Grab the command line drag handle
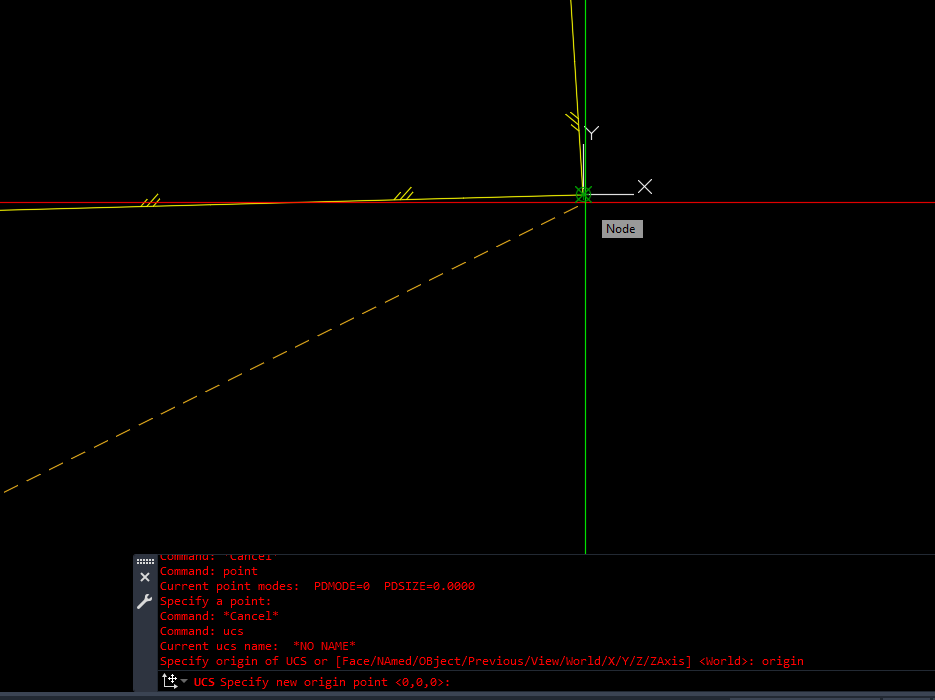Image resolution: width=935 pixels, height=700 pixels. click(x=145, y=561)
